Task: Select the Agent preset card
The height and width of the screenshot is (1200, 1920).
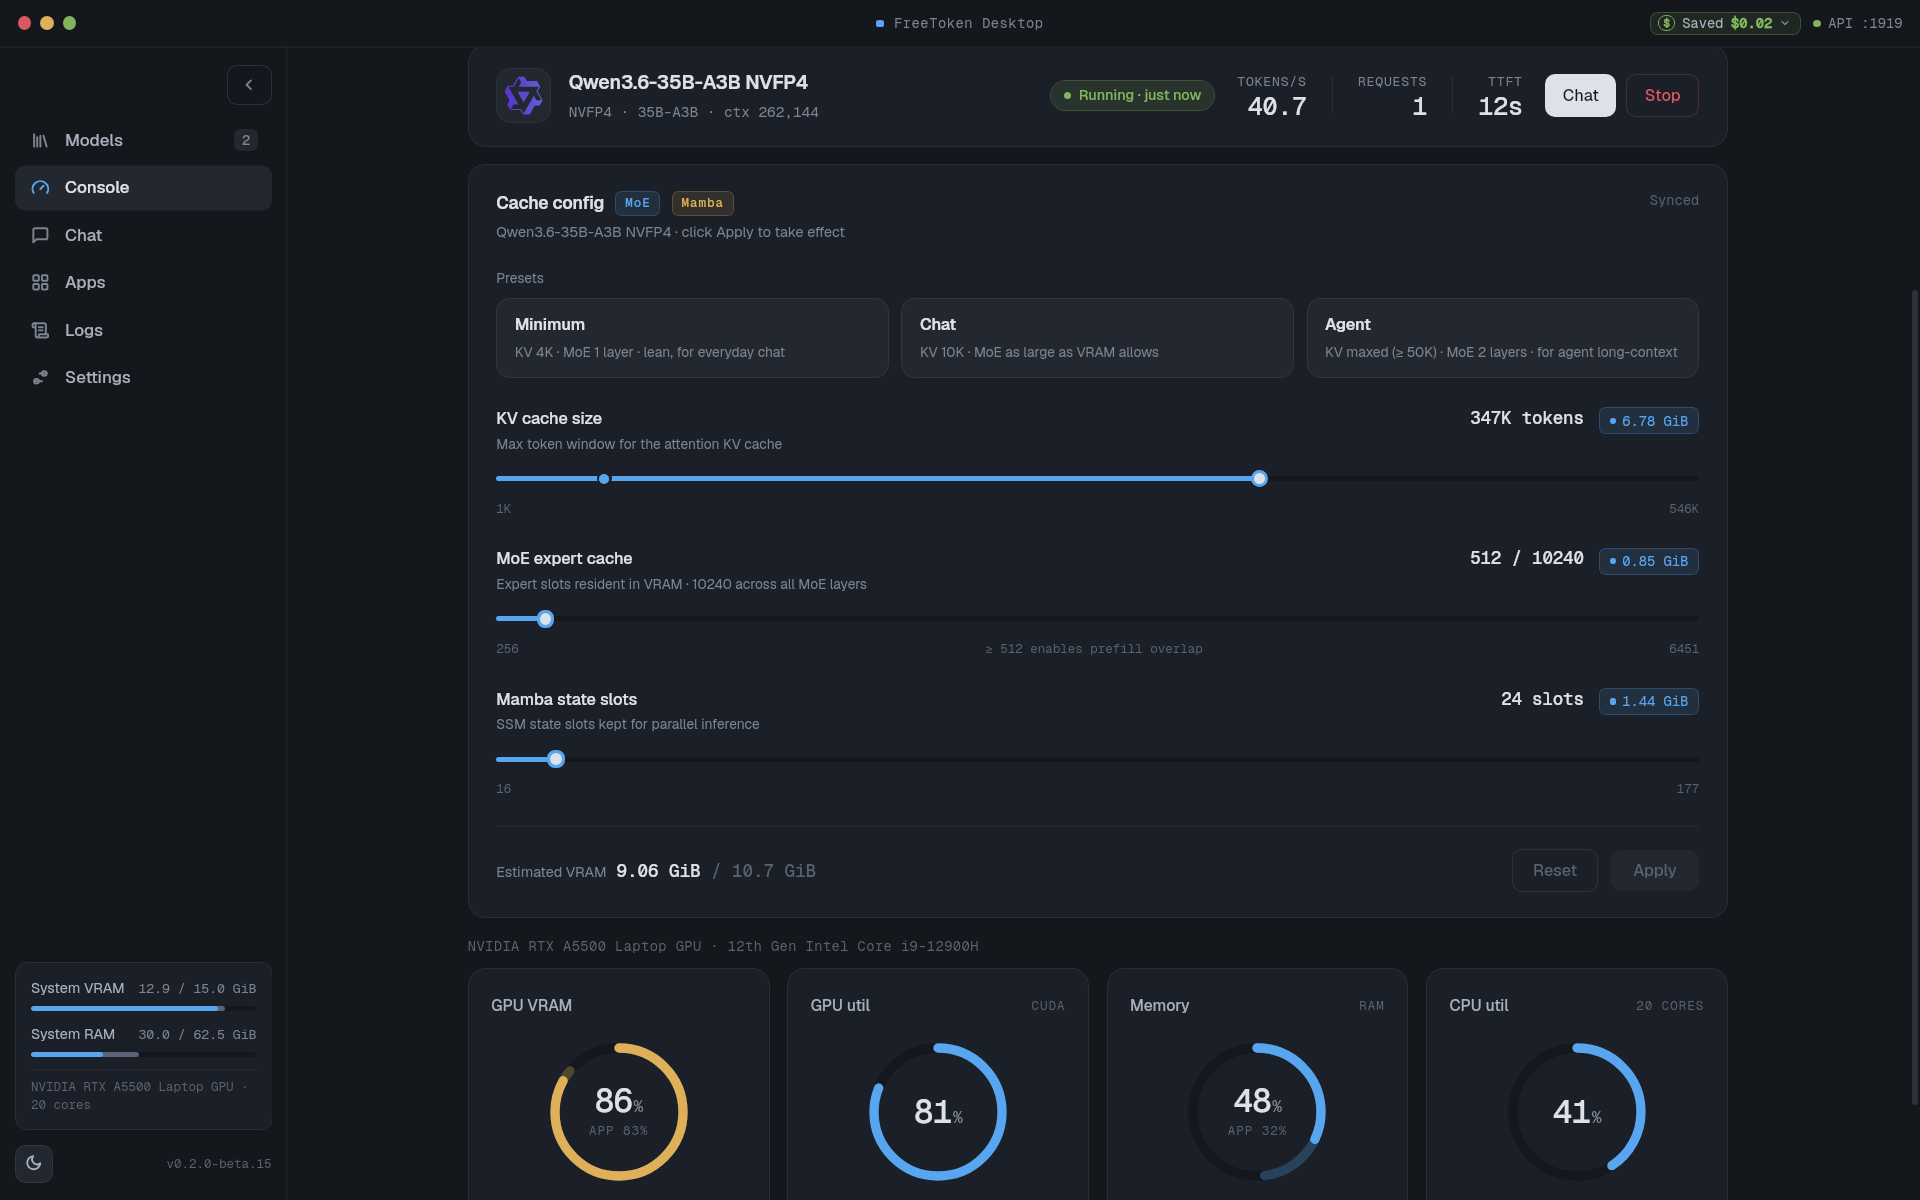Action: 1503,338
